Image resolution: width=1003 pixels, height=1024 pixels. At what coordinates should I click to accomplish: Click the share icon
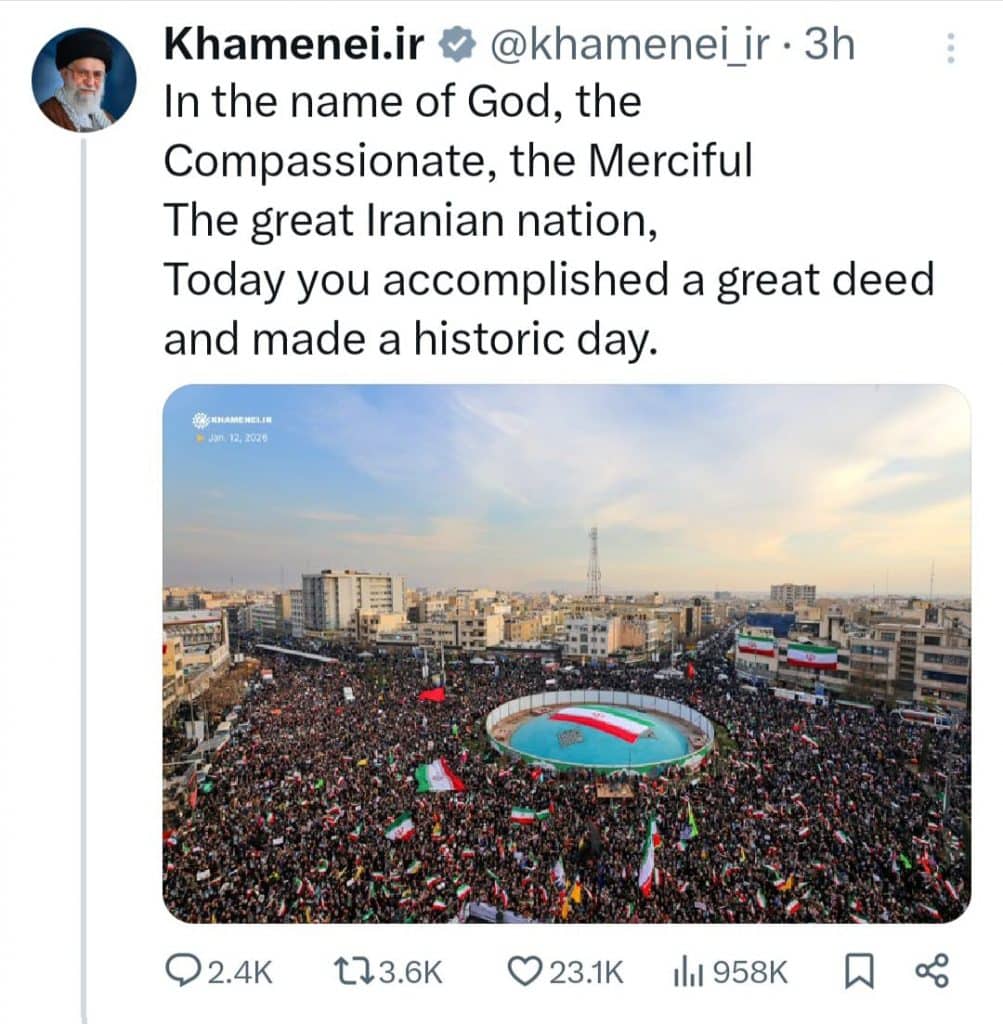(x=932, y=971)
